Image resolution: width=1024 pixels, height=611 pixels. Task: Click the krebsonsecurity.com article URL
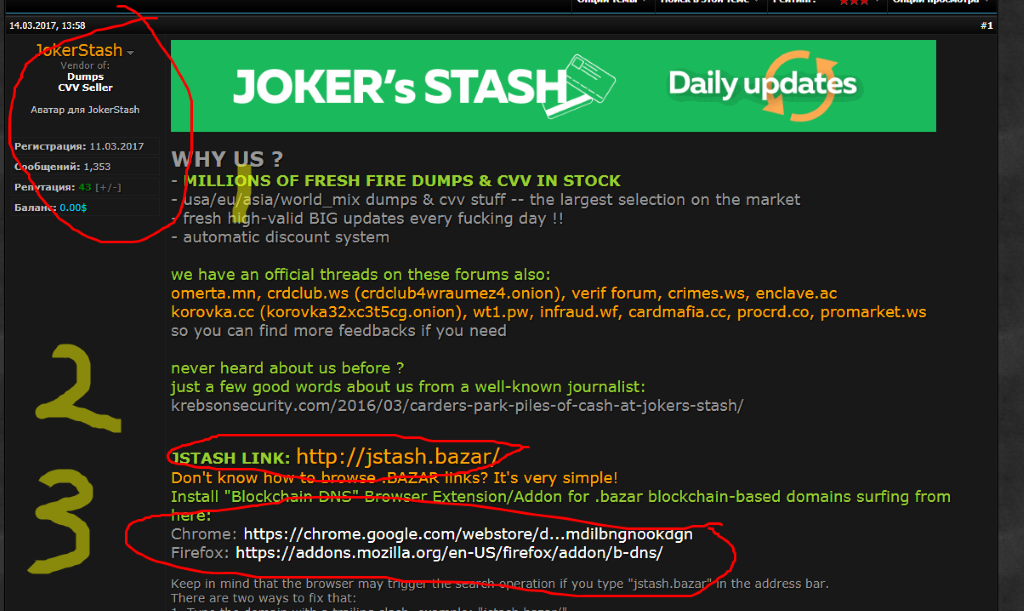pyautogui.click(x=457, y=405)
